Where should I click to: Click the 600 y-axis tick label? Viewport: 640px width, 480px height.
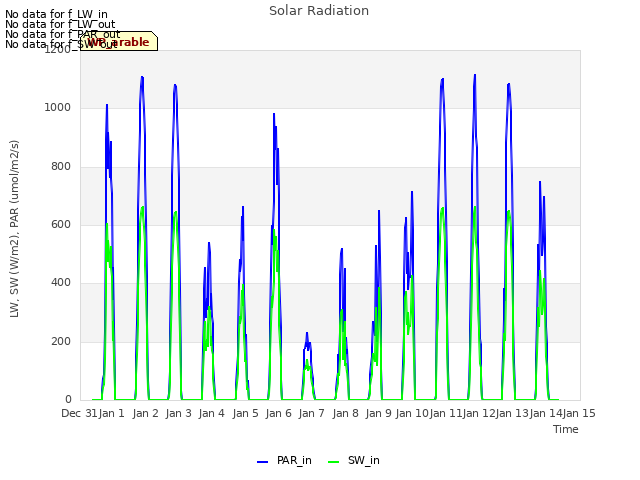(61, 225)
